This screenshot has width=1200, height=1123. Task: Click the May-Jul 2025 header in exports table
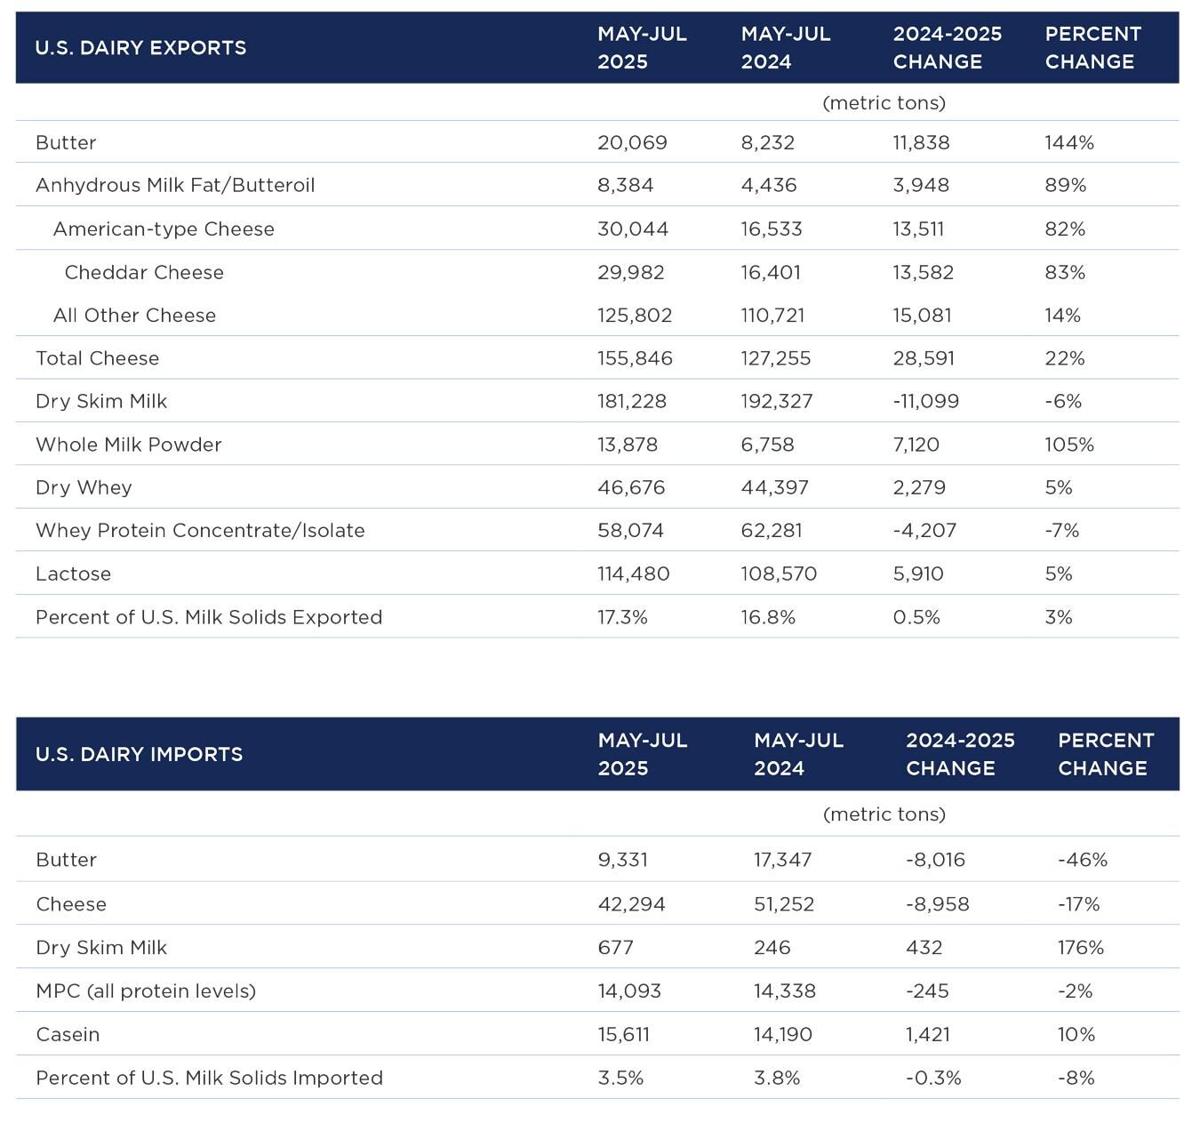pos(642,48)
